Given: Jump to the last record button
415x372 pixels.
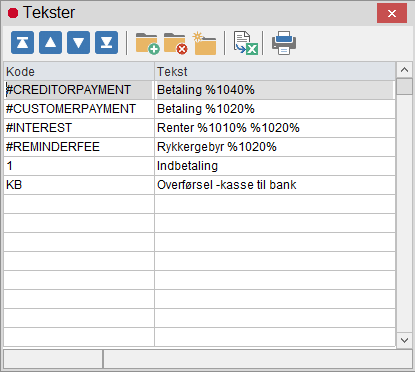Looking at the screenshot, I should (x=106, y=43).
